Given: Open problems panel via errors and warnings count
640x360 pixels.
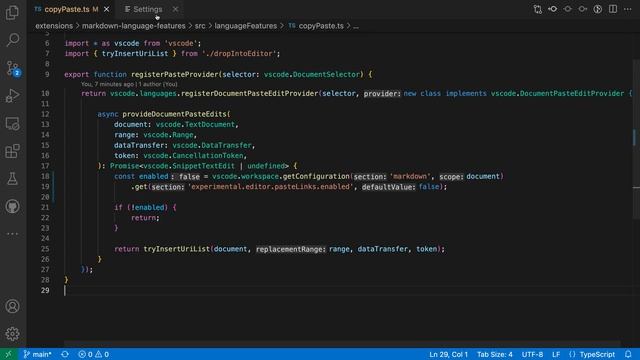Looking at the screenshot, I should tap(93, 354).
